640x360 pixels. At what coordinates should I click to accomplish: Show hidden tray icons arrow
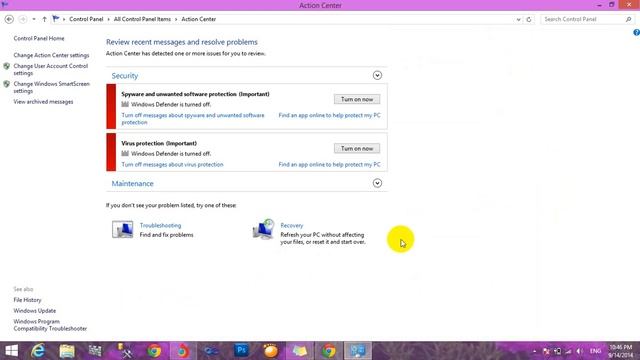pos(534,351)
